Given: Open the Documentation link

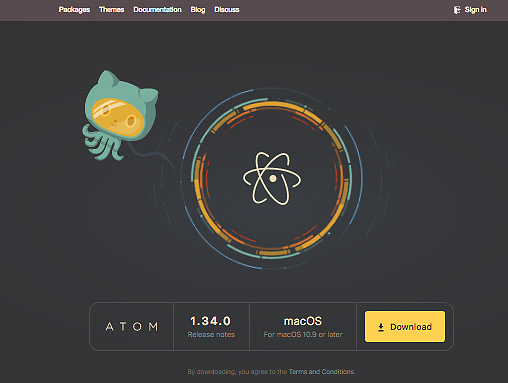Looking at the screenshot, I should (157, 10).
